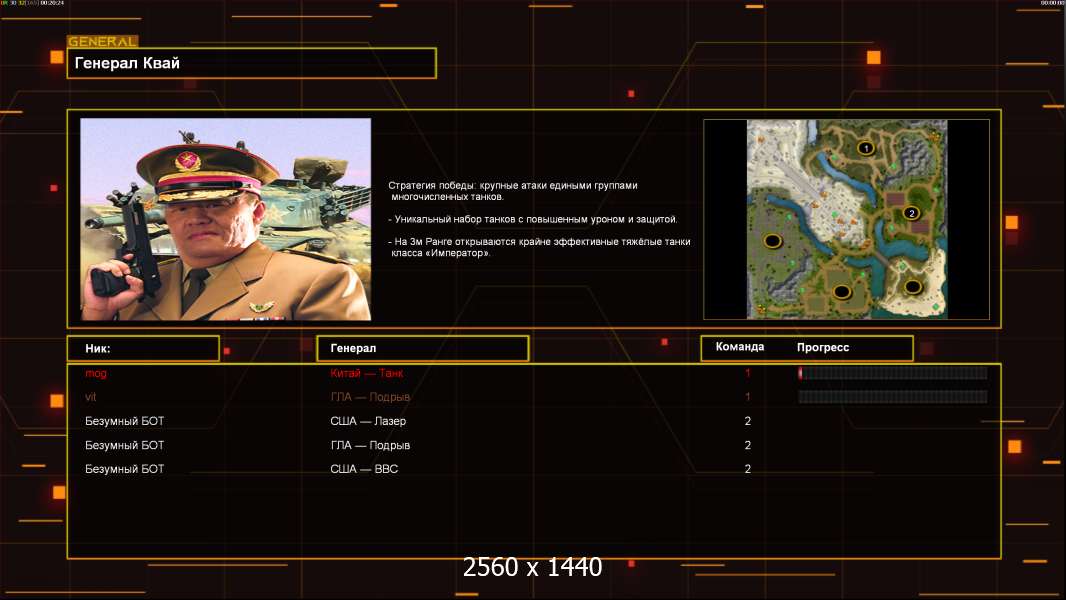This screenshot has height=600, width=1066.
Task: Click the Китай — Танк general entry
Action: point(366,373)
